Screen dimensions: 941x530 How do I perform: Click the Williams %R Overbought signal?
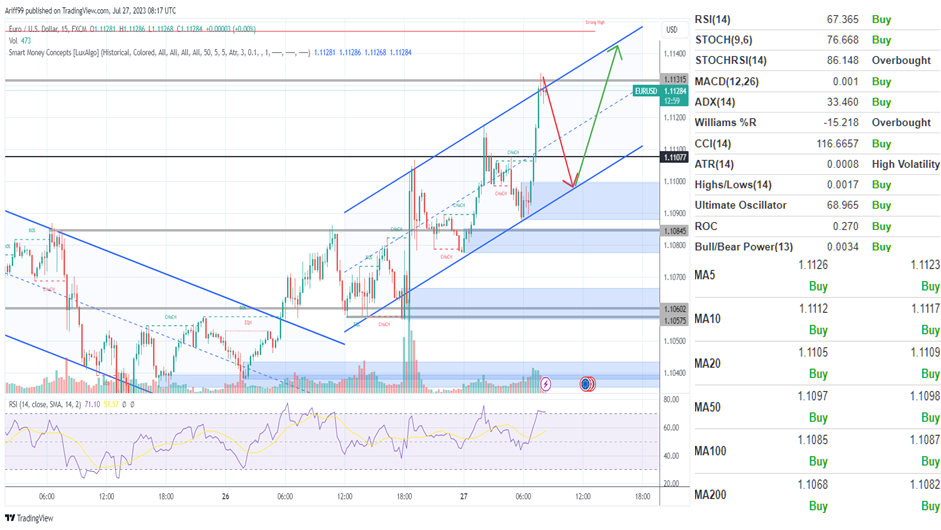click(x=900, y=122)
